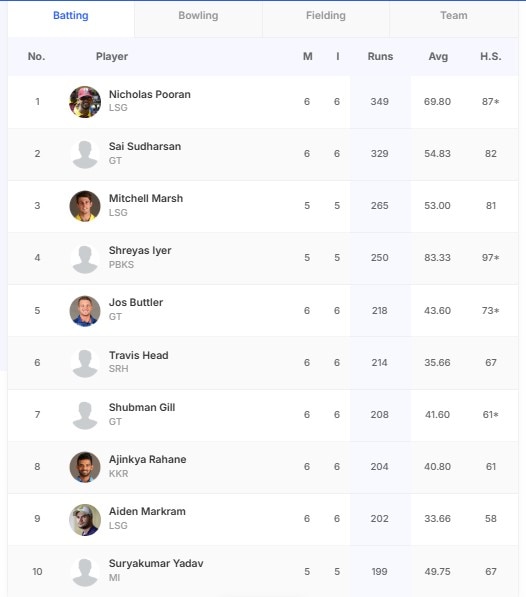Open Suryakumar Yadav's name link
The image size is (526, 597).
coord(156,563)
